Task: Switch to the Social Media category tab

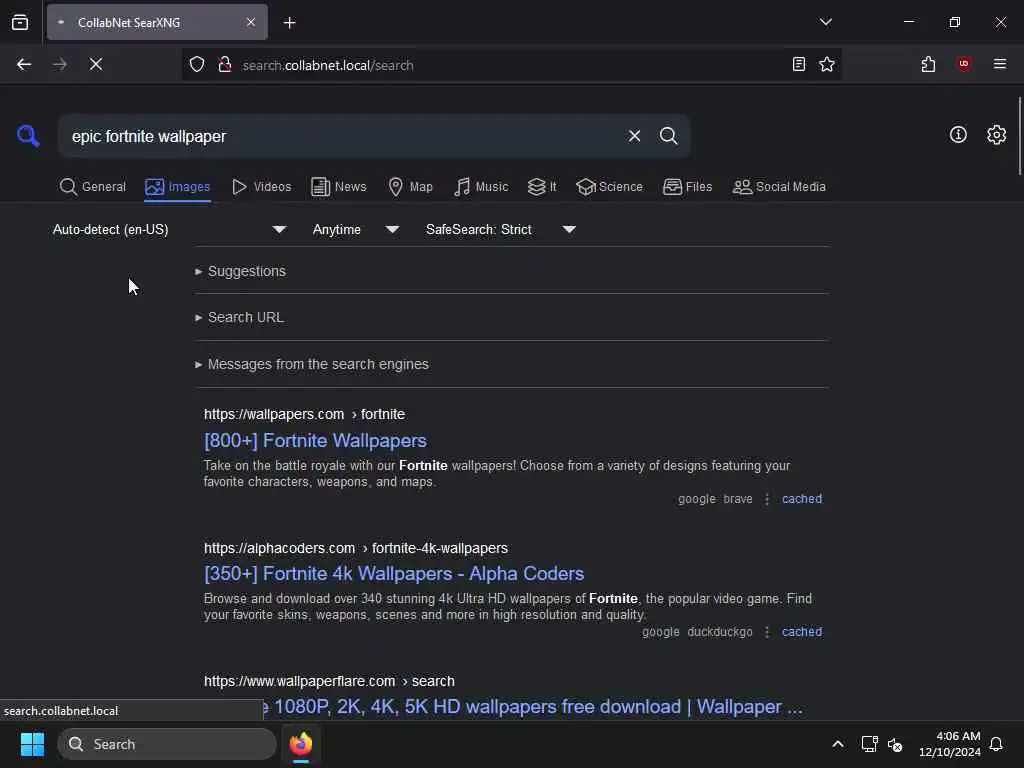Action: coord(779,187)
